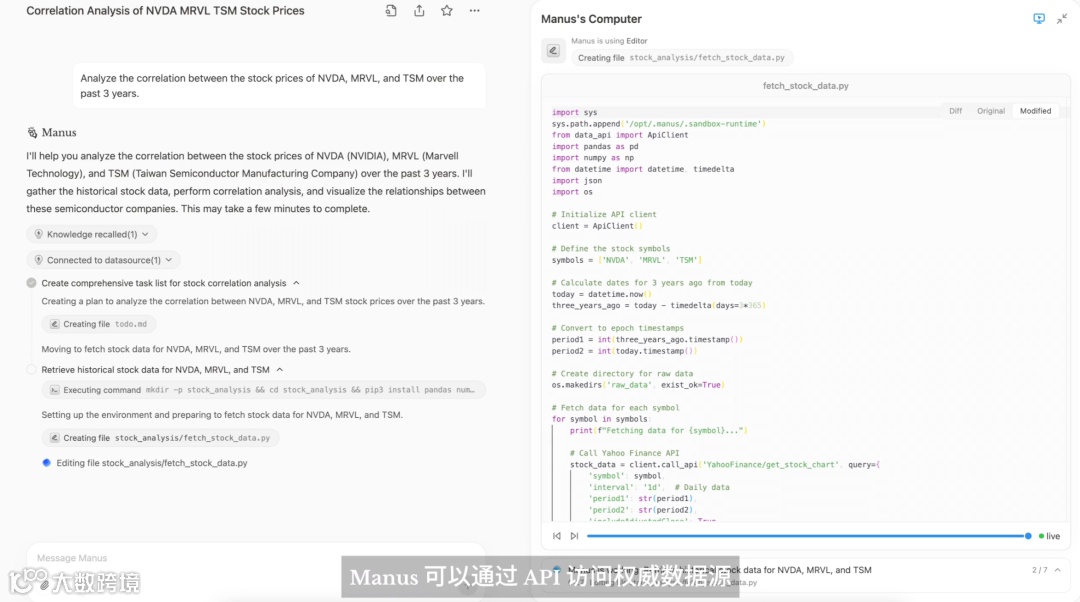Click completed checkmark for Create comprehensive task list
The width and height of the screenshot is (1080, 602).
click(x=32, y=283)
